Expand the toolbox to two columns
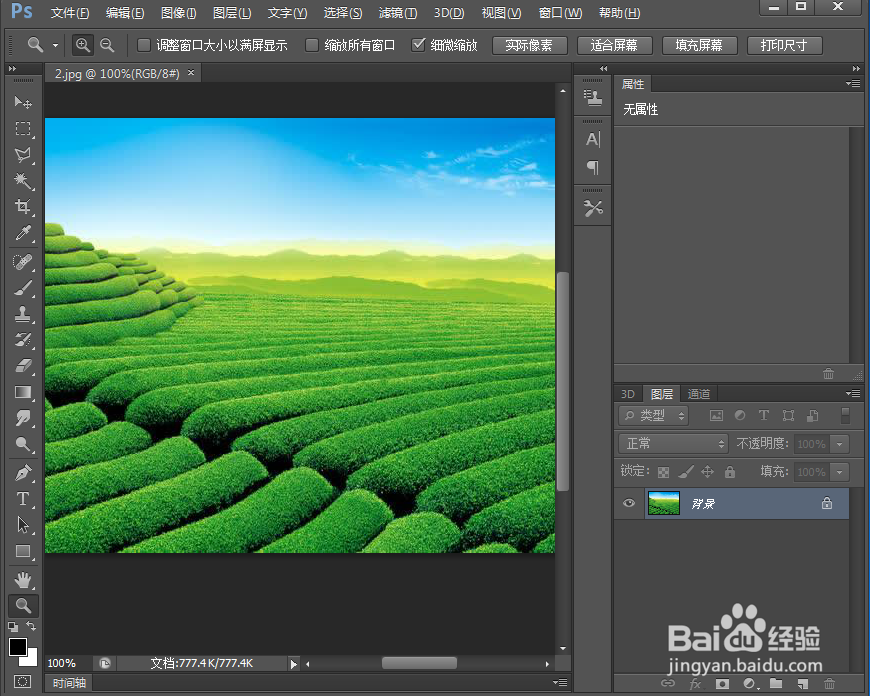 pos(12,68)
